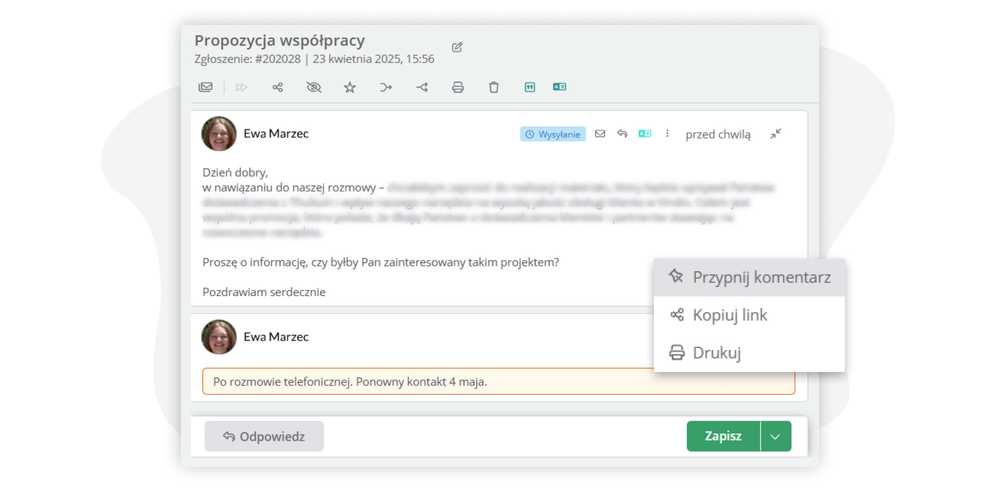This screenshot has width=1000, height=492.
Task: Choose Drukuj in context menu
Action: point(749,352)
